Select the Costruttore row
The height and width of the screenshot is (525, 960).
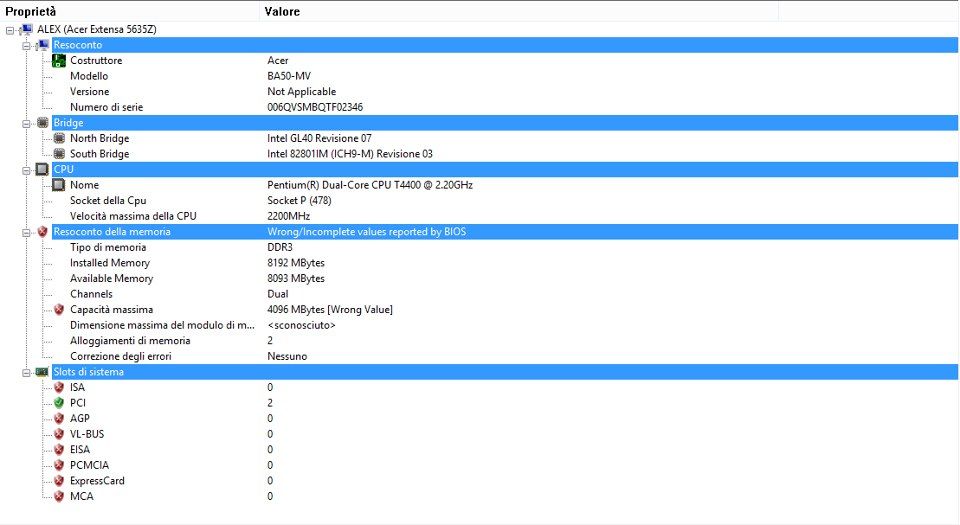coord(96,61)
